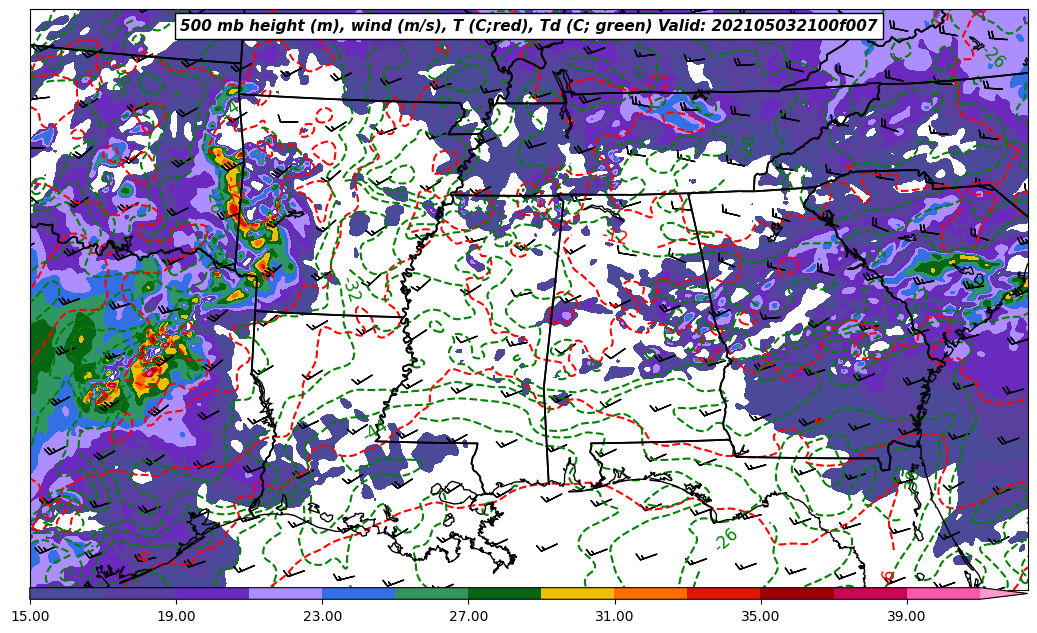Screen dimensions: 1037x633
Task: Select the 35.00 colorbar tick label
Action: [760, 617]
